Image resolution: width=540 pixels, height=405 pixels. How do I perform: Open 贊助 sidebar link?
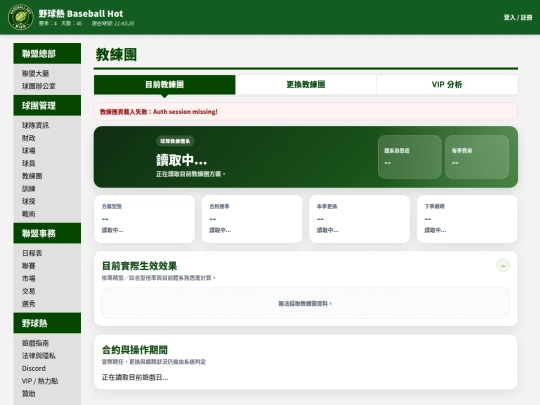29,394
